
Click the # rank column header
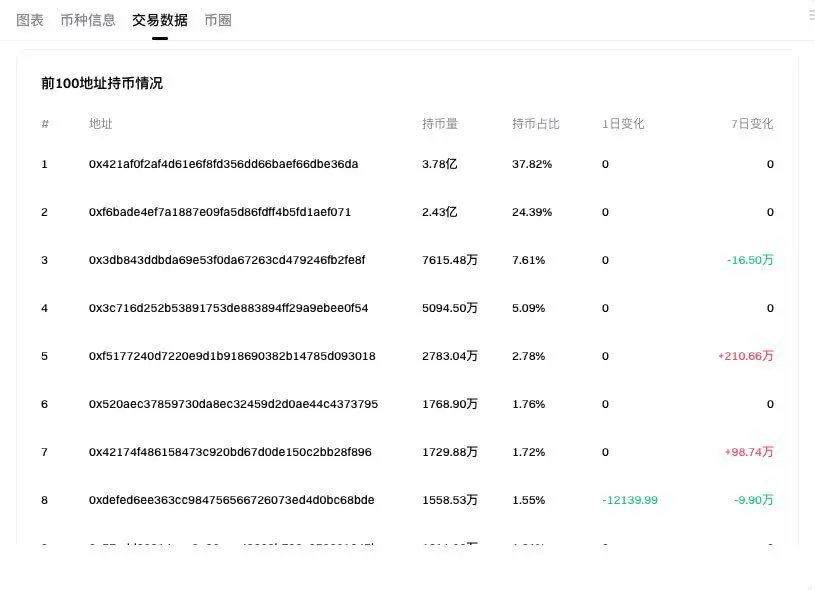45,124
